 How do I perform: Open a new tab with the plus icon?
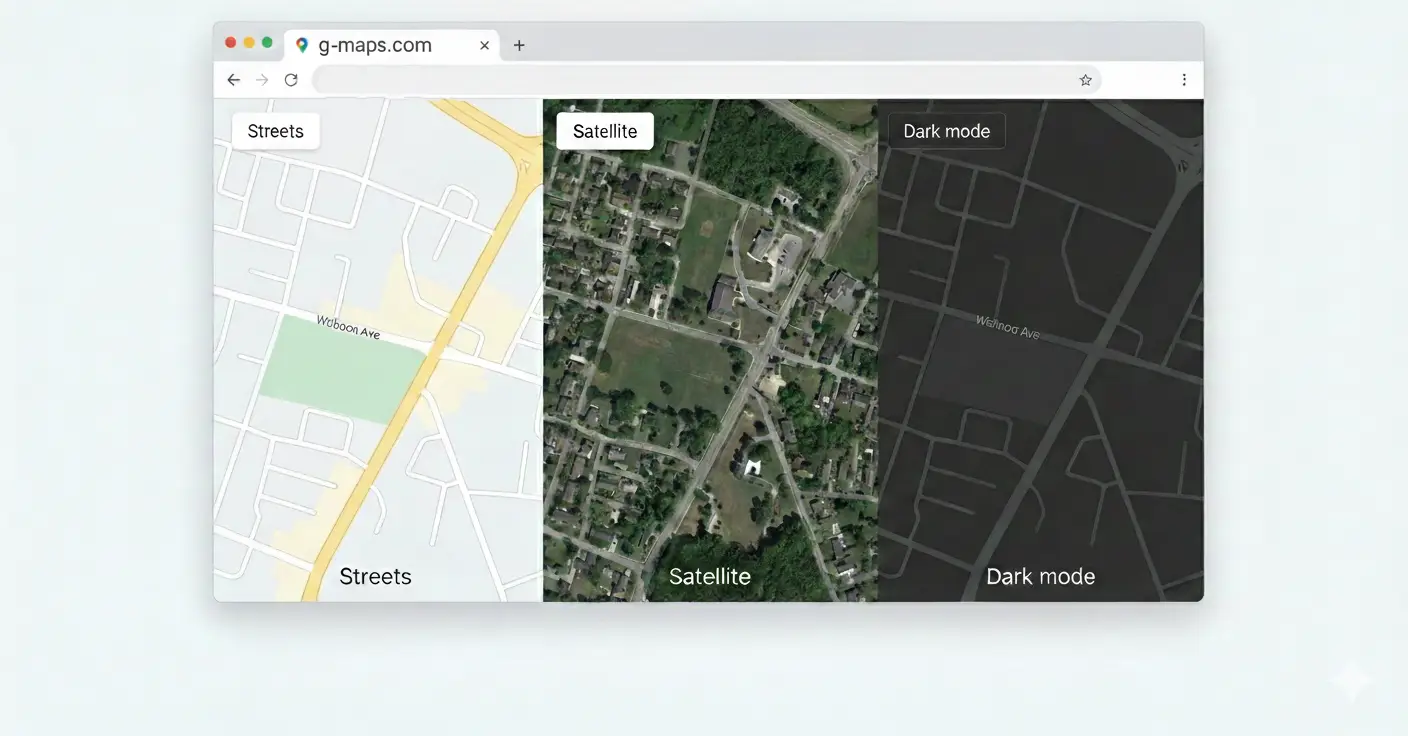pyautogui.click(x=519, y=45)
